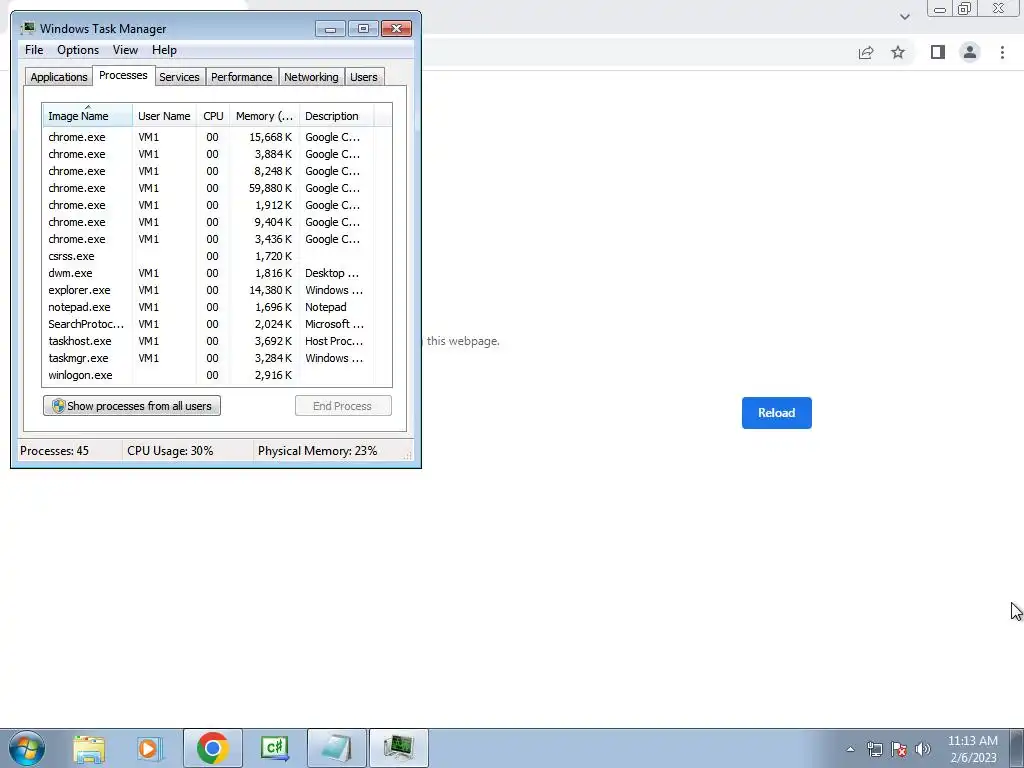Sort by Description column header
The width and height of the screenshot is (1024, 768).
[337, 115]
